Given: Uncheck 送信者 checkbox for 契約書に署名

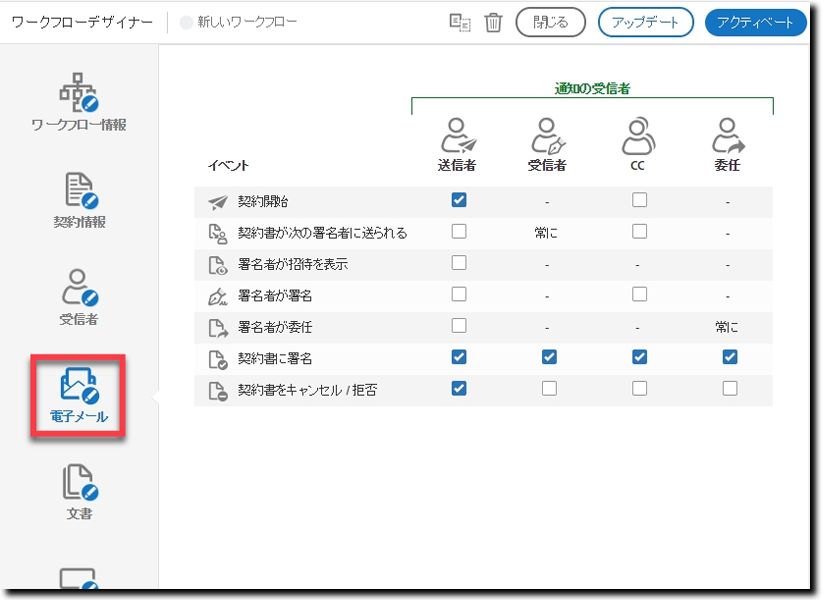Looking at the screenshot, I should (459, 357).
